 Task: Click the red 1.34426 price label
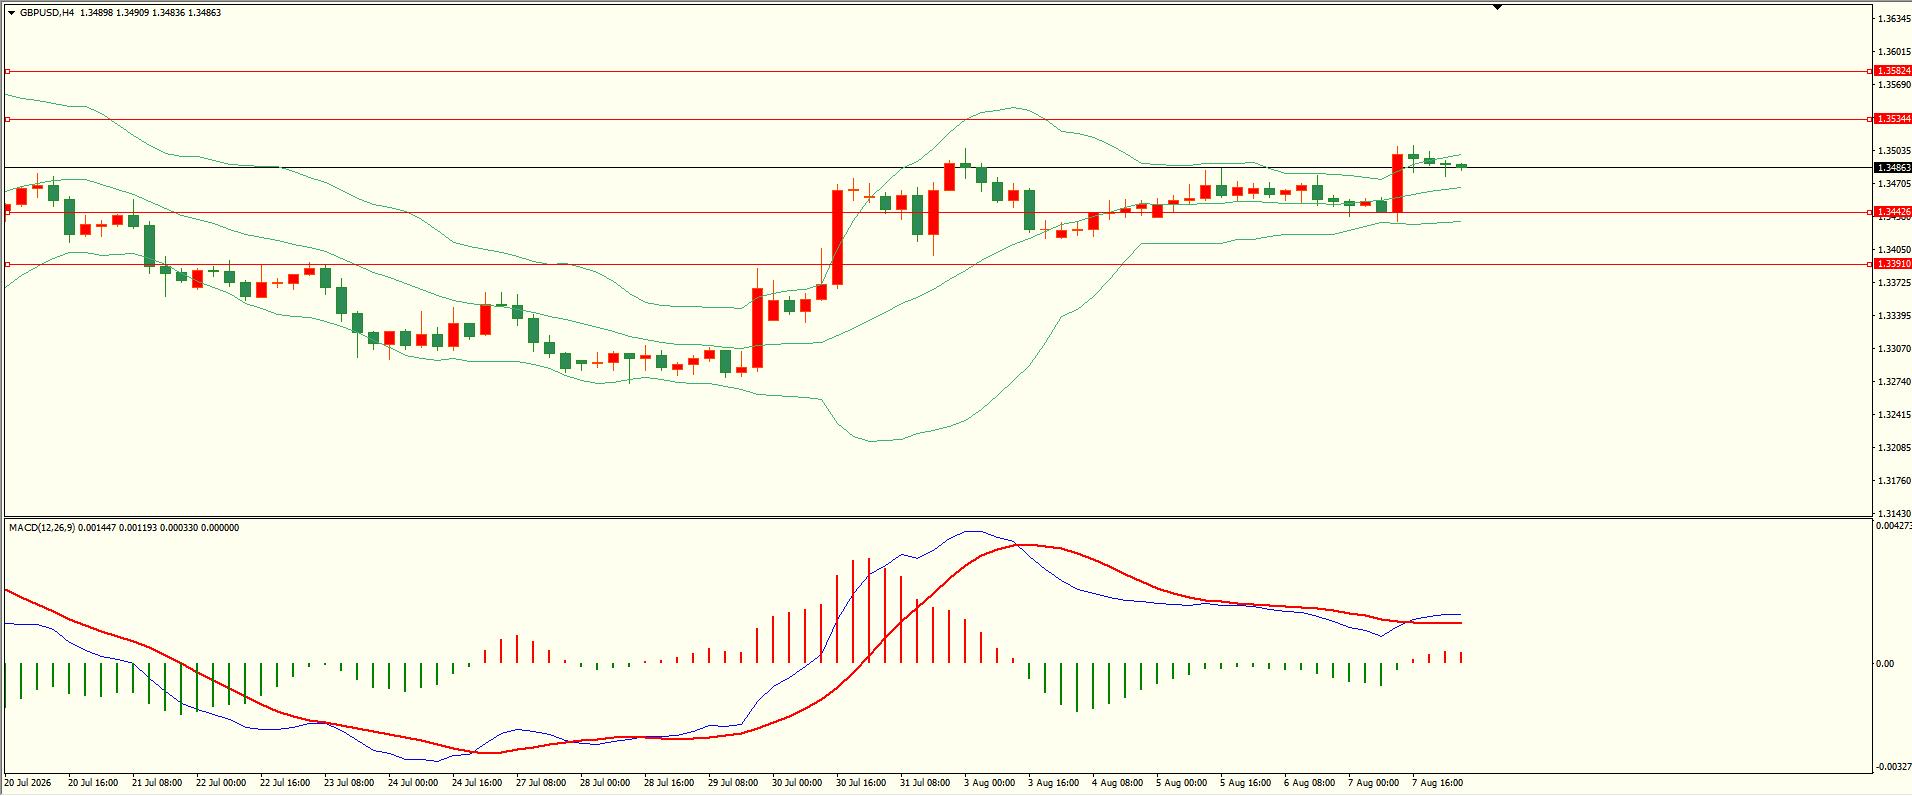[x=1893, y=212]
